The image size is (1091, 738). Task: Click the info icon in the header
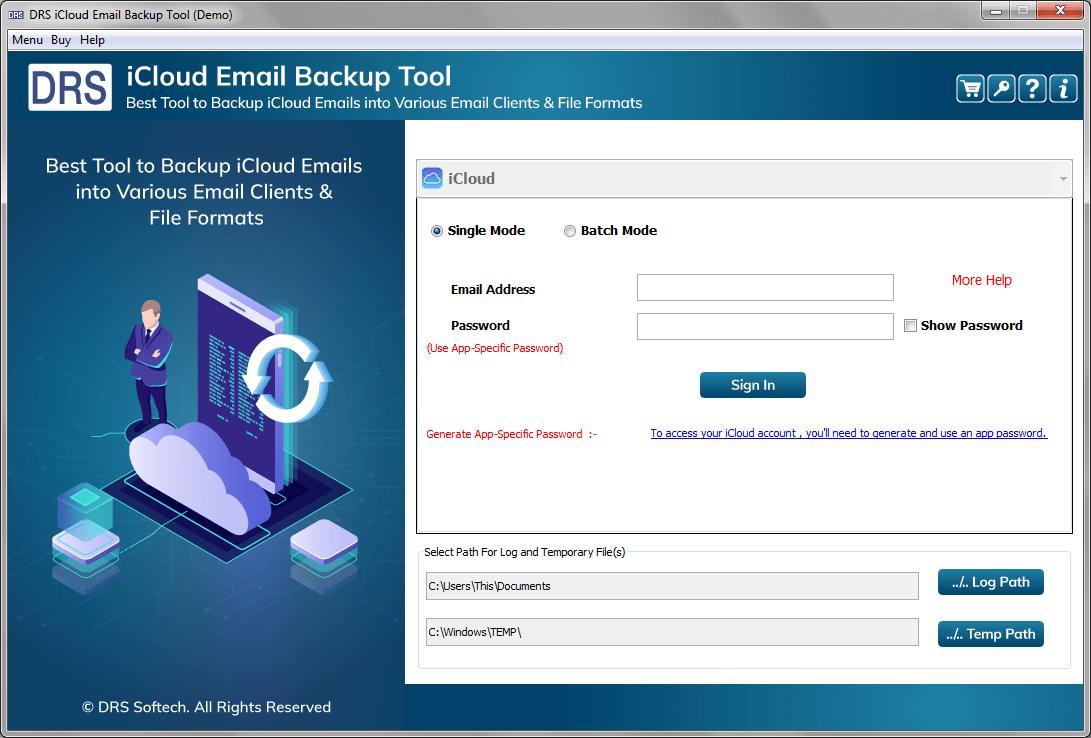click(1062, 88)
